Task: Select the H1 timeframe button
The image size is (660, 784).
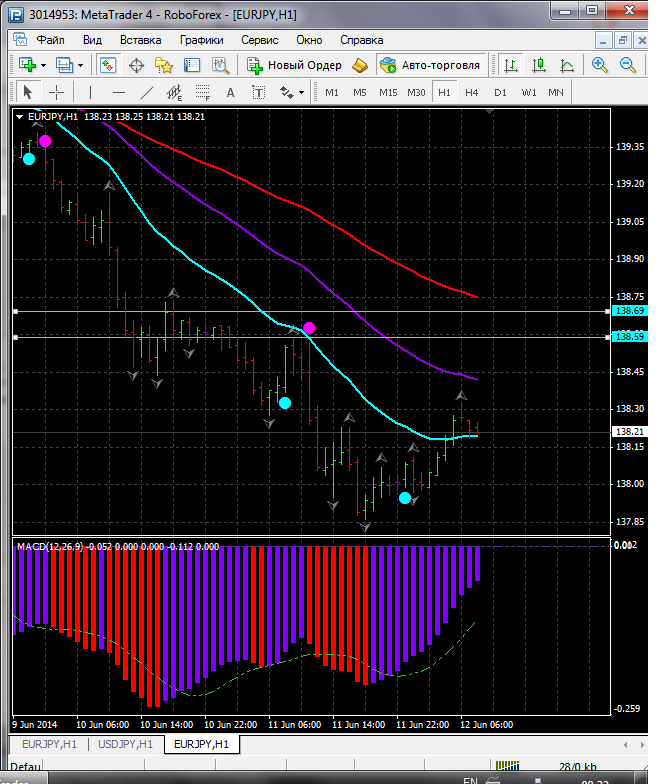Action: (444, 92)
